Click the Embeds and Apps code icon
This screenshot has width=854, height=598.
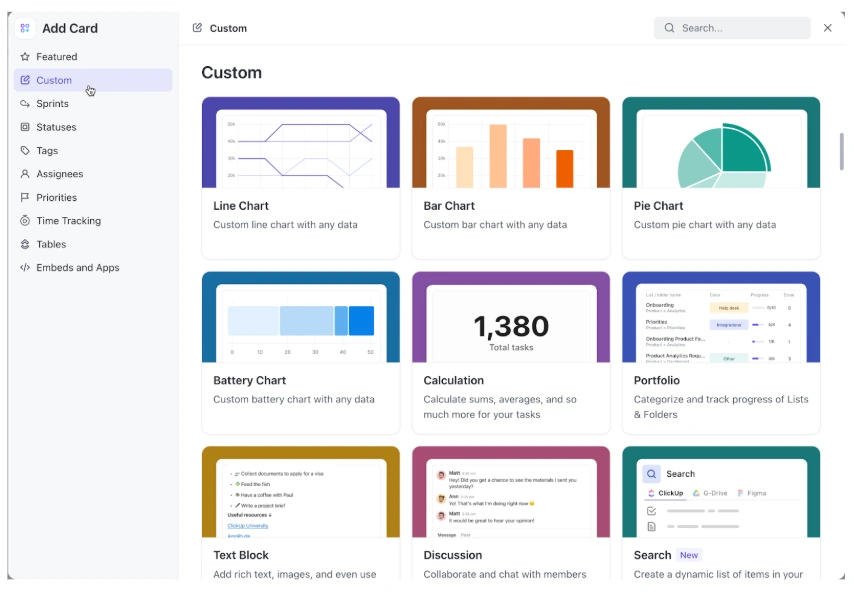pos(25,267)
